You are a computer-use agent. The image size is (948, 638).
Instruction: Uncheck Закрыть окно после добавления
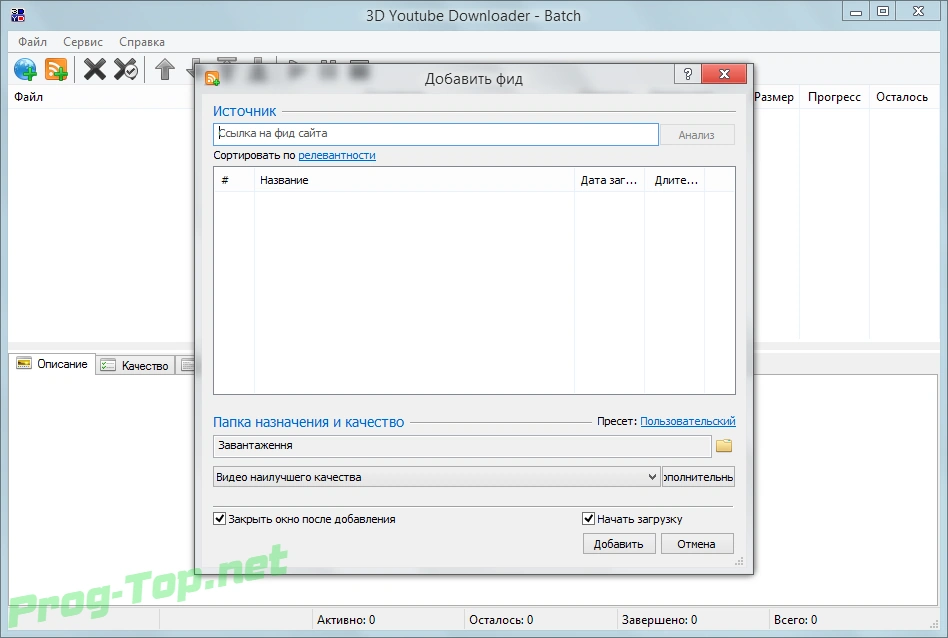click(x=219, y=518)
